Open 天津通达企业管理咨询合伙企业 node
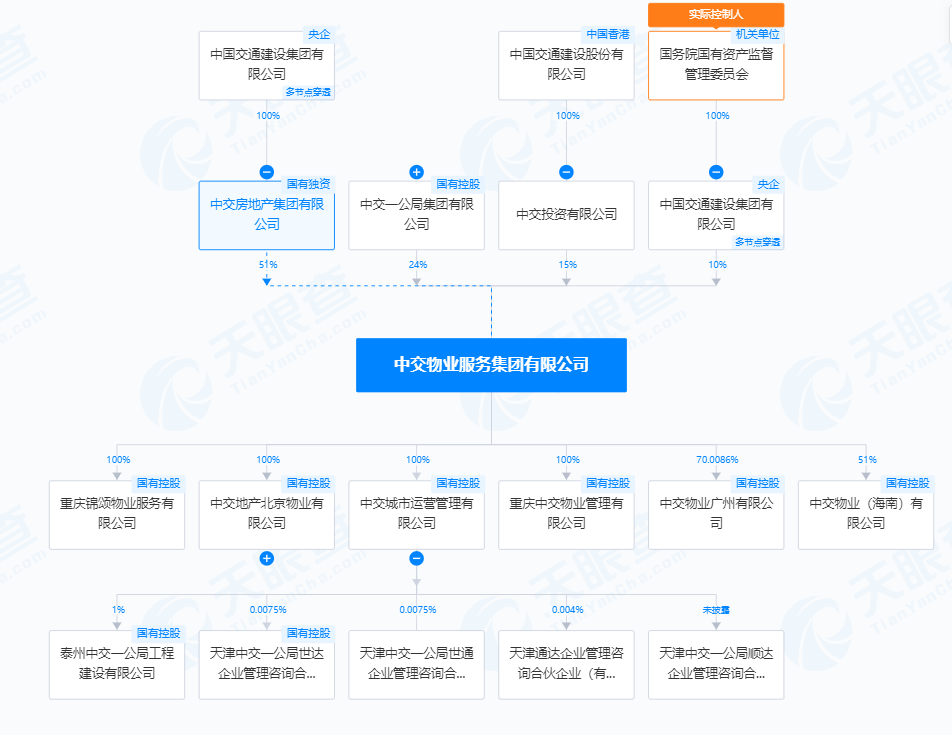Image resolution: width=952 pixels, height=735 pixels. click(566, 665)
